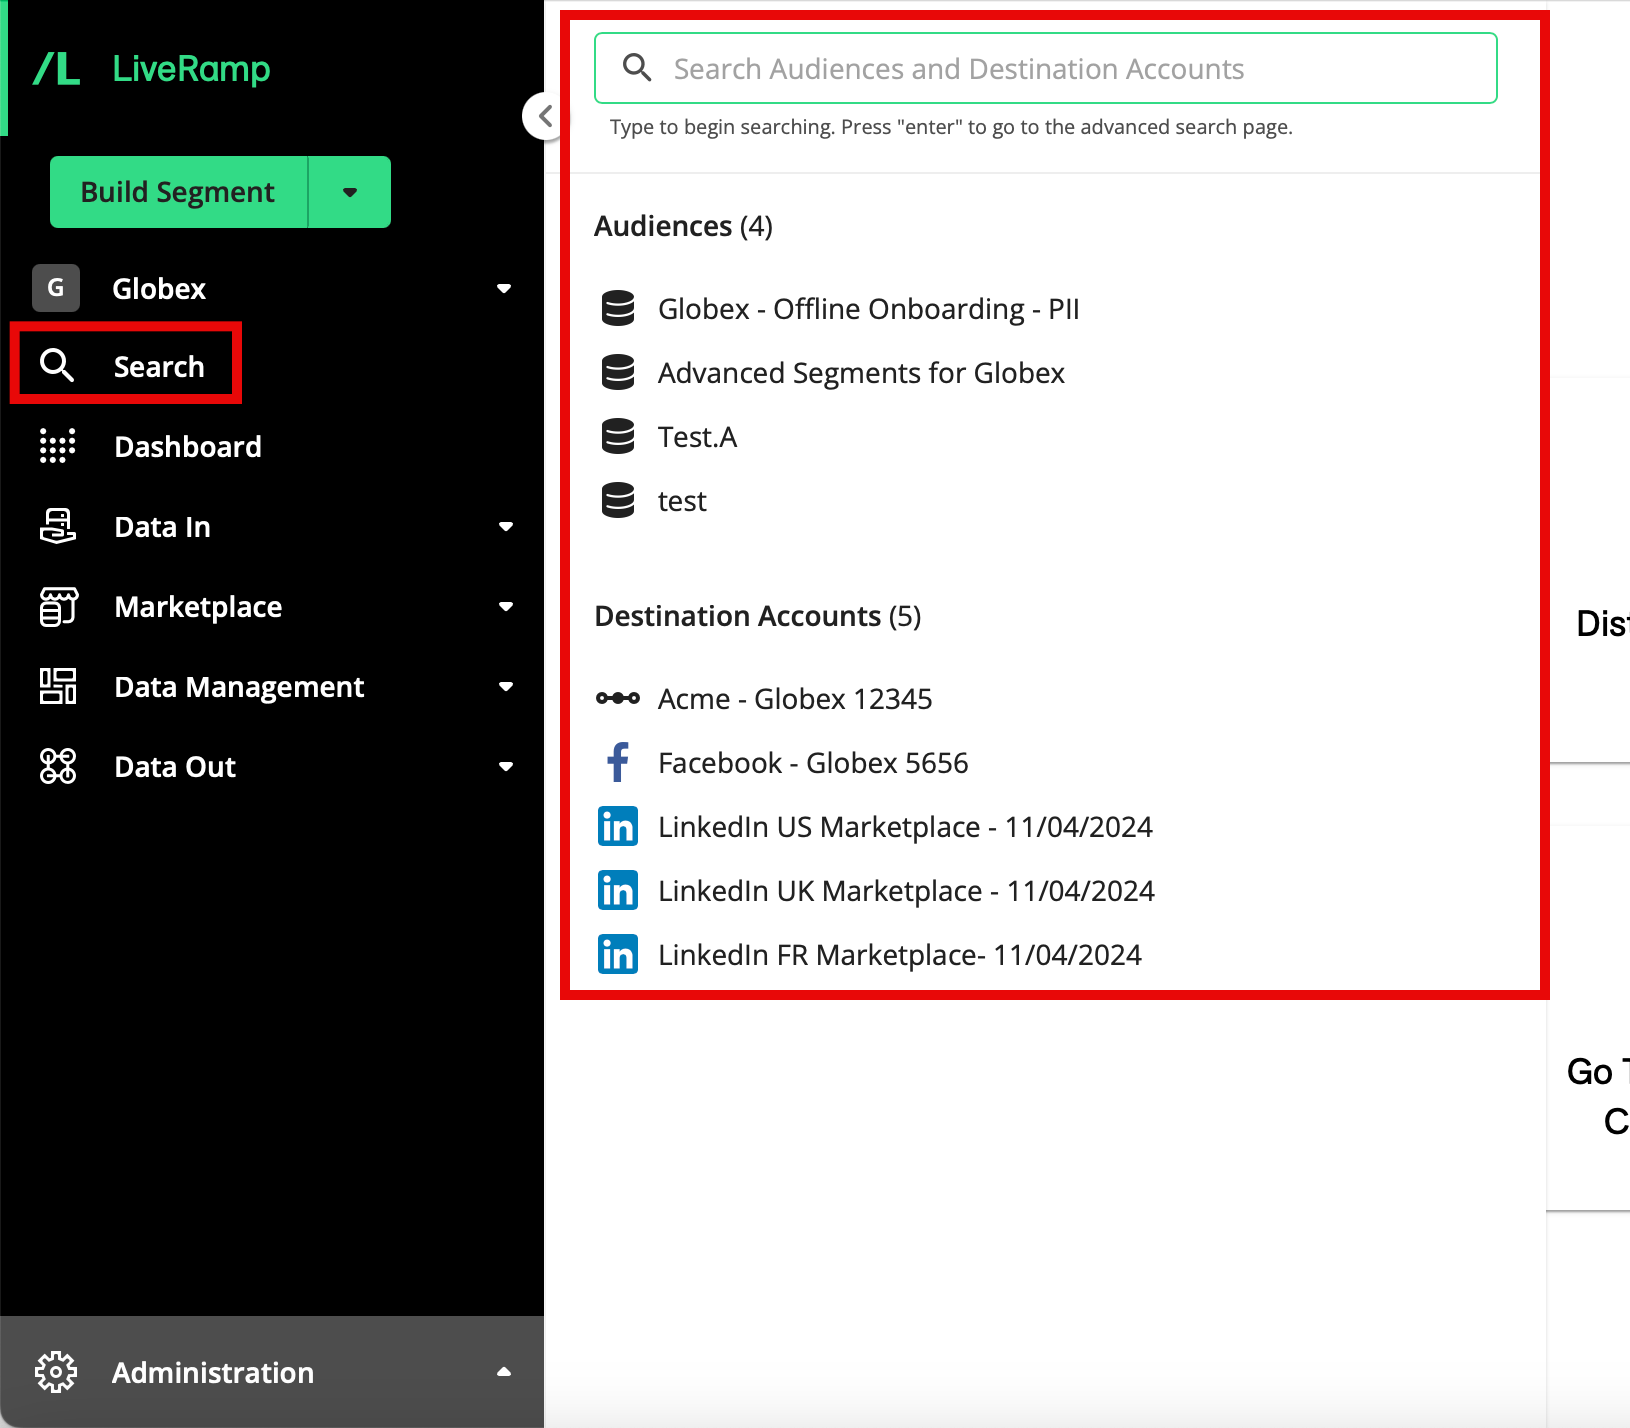Click the Marketplace storefront icon
This screenshot has width=1630, height=1428.
pyautogui.click(x=58, y=606)
